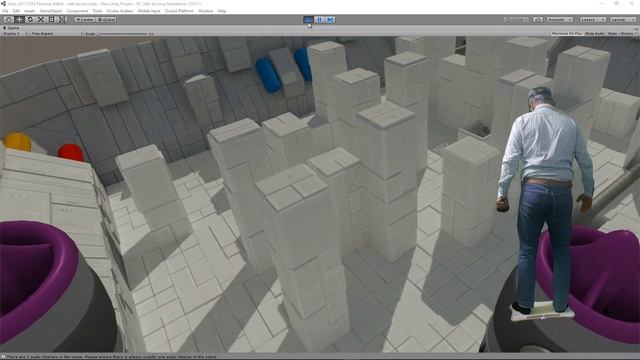Screen dimensions: 640x360
Task: Open the Free Aspect dropdown
Action: pos(56,33)
